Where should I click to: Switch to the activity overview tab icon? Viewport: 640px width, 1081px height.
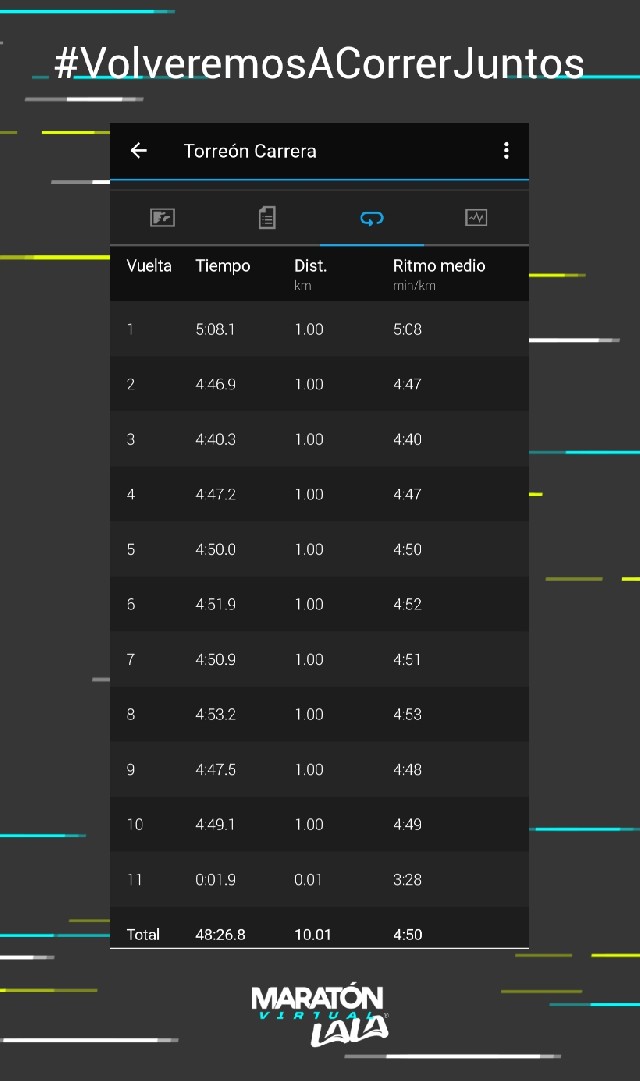click(x=162, y=217)
